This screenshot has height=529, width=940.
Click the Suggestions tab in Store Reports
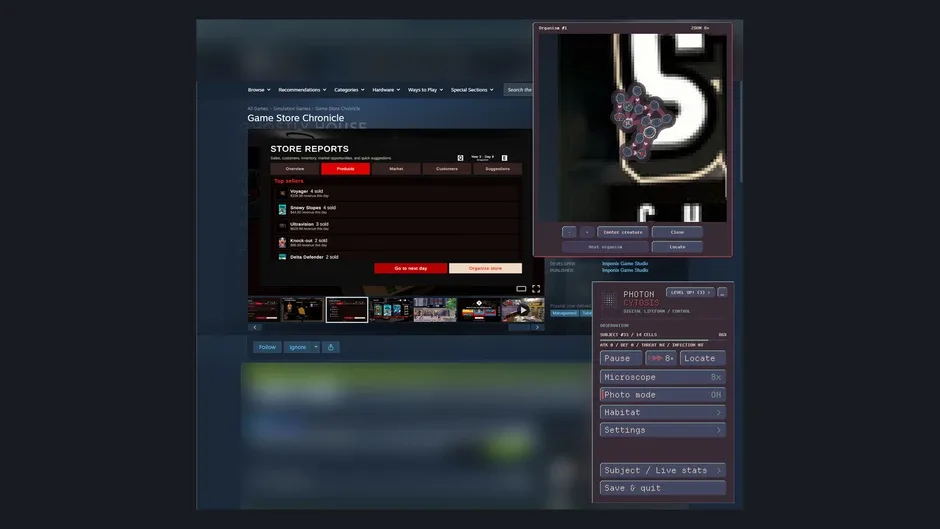pos(498,169)
